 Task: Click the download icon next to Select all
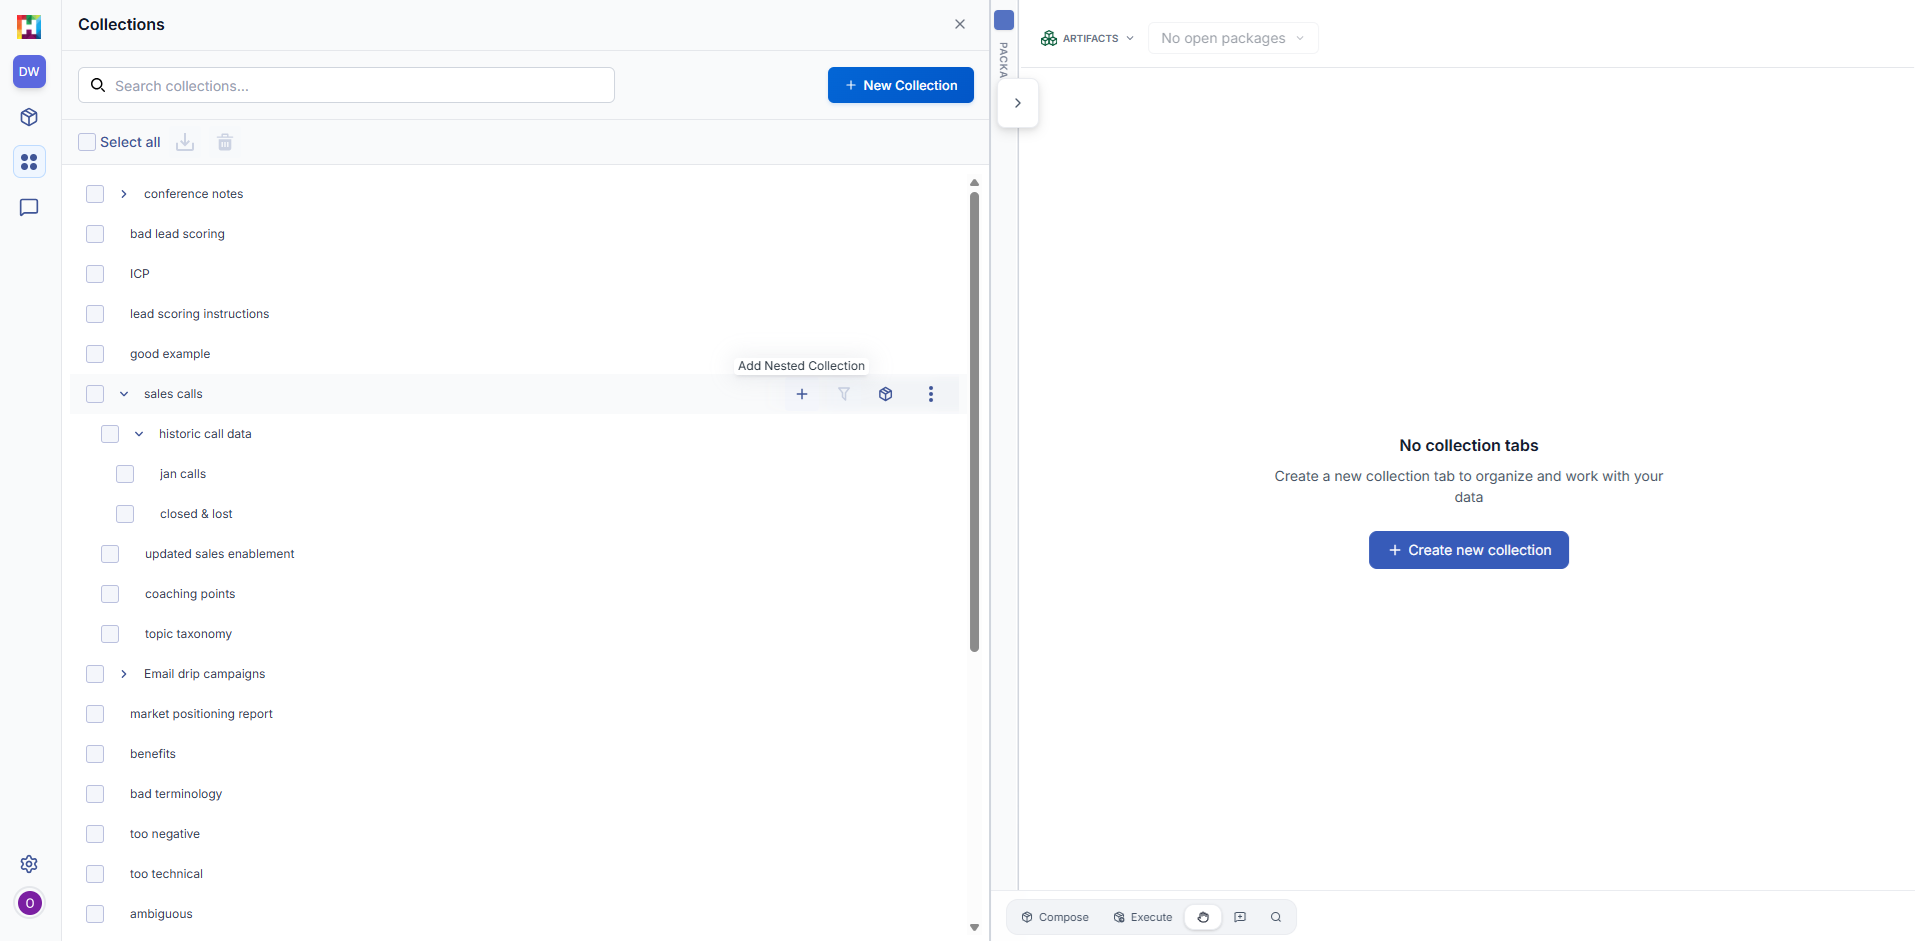(184, 142)
